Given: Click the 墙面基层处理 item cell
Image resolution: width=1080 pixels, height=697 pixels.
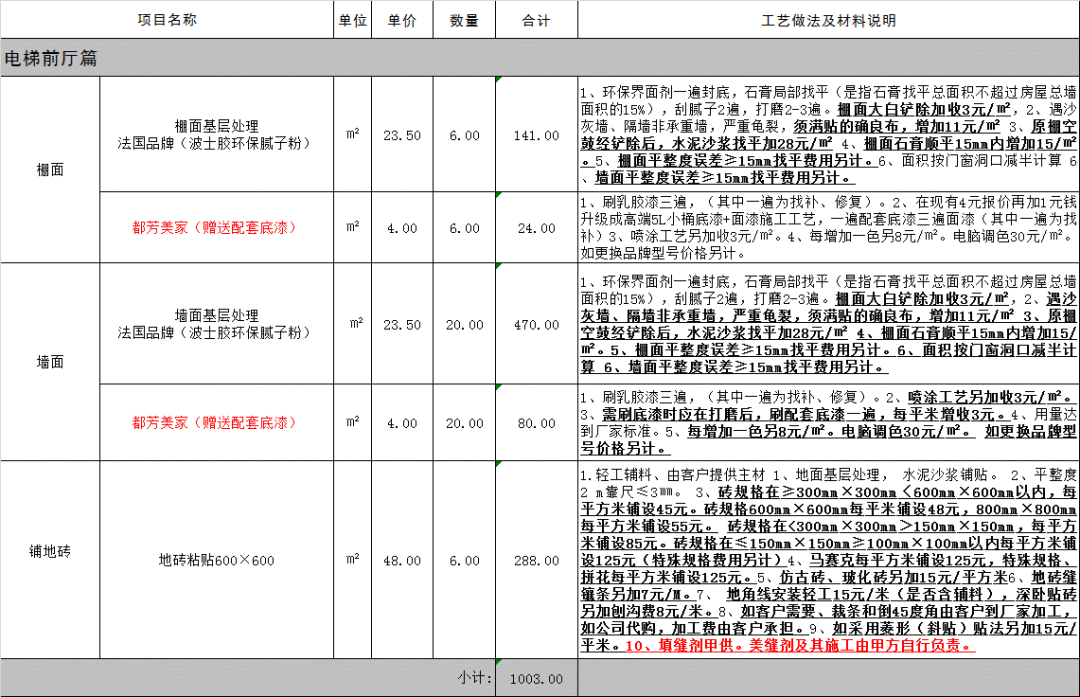Looking at the screenshot, I should click(x=217, y=324).
